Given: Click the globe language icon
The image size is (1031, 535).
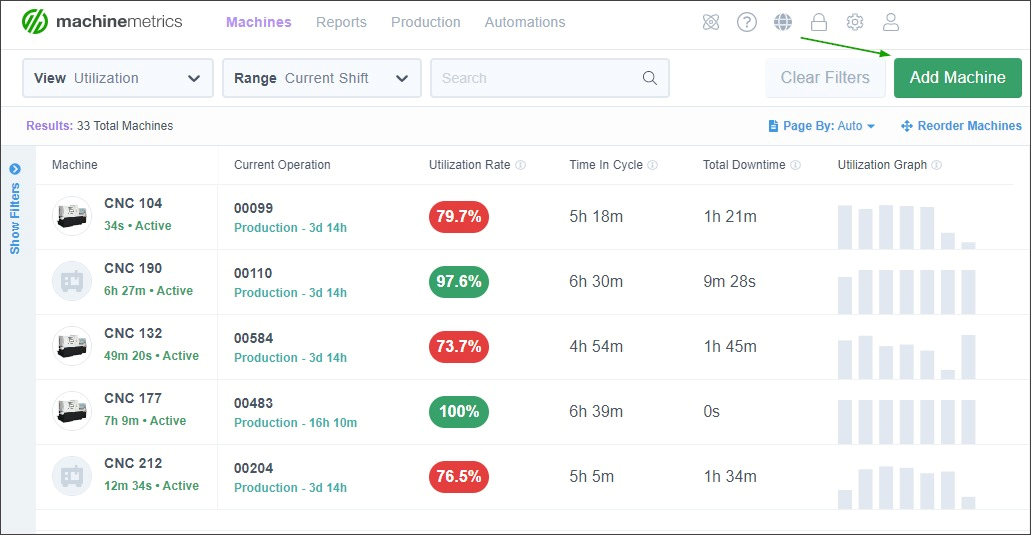Looking at the screenshot, I should coord(782,22).
